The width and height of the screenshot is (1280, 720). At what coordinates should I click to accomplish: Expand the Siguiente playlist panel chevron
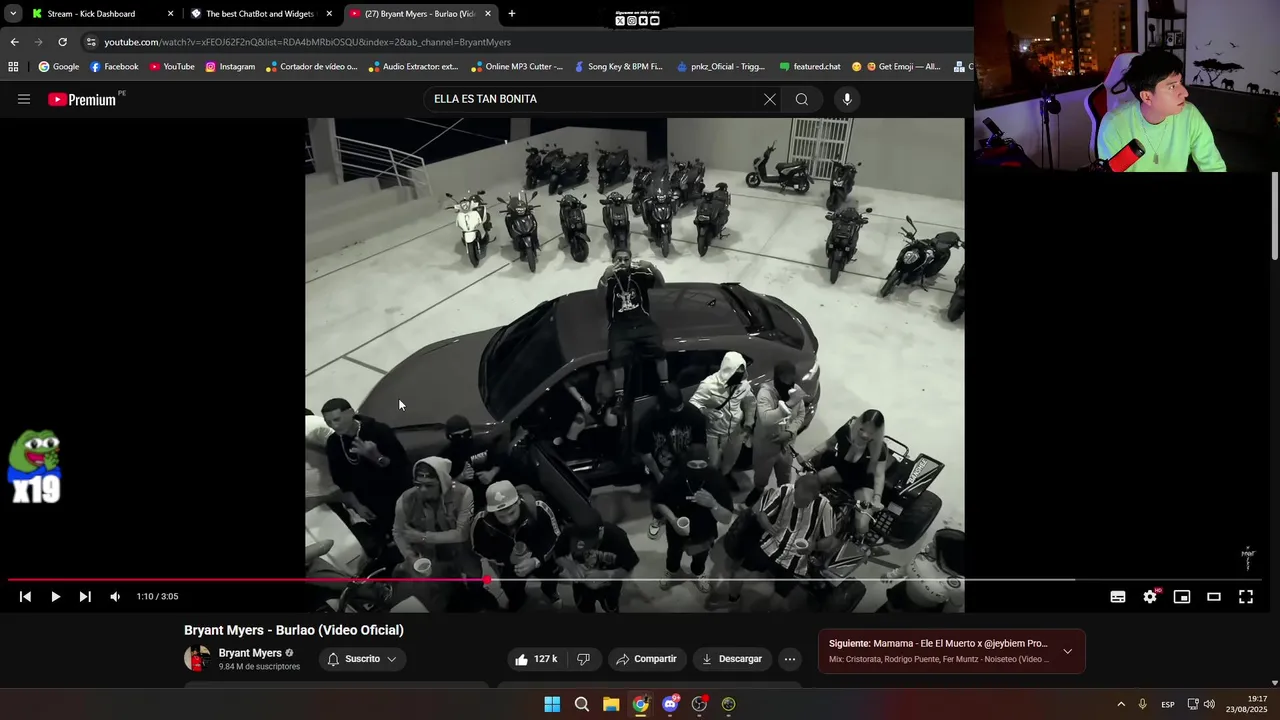(x=1067, y=651)
